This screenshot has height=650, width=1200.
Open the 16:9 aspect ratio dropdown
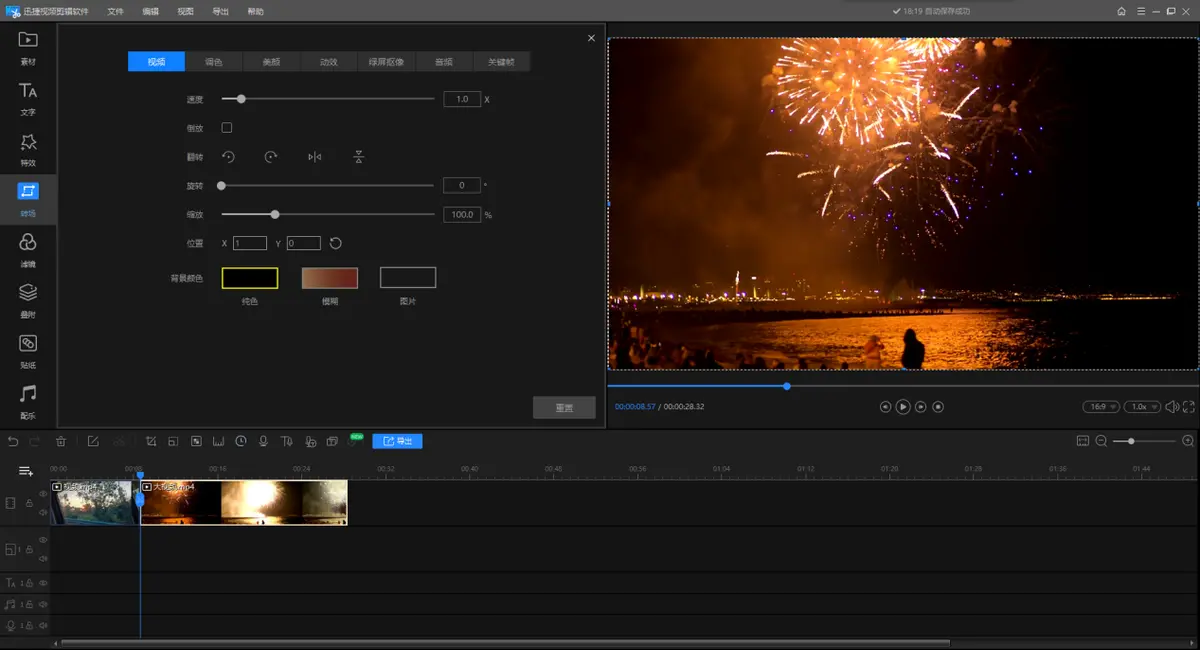pos(1100,407)
